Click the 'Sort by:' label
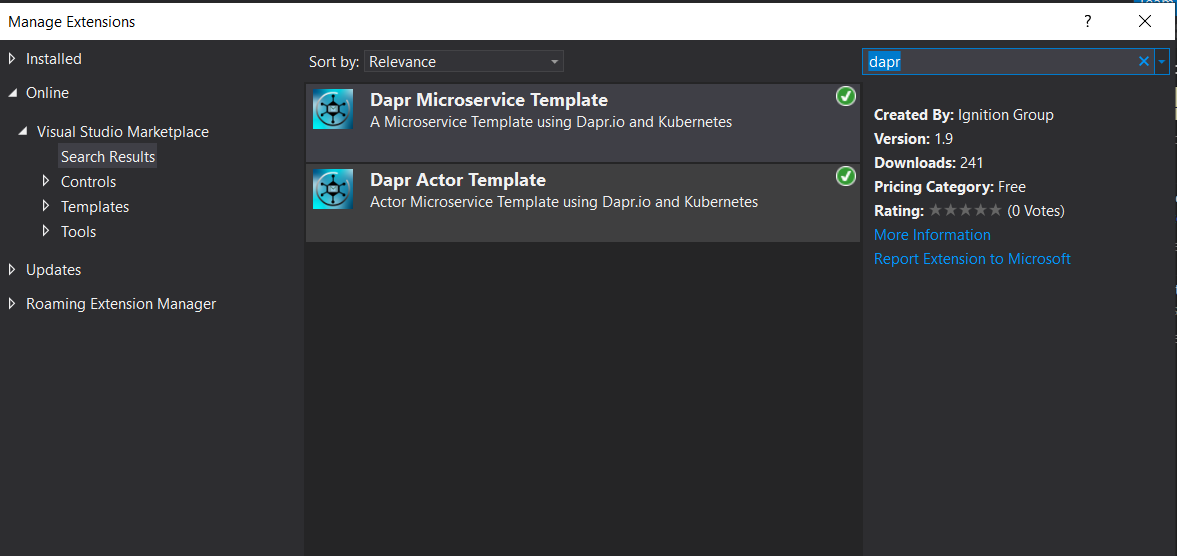 [x=334, y=62]
